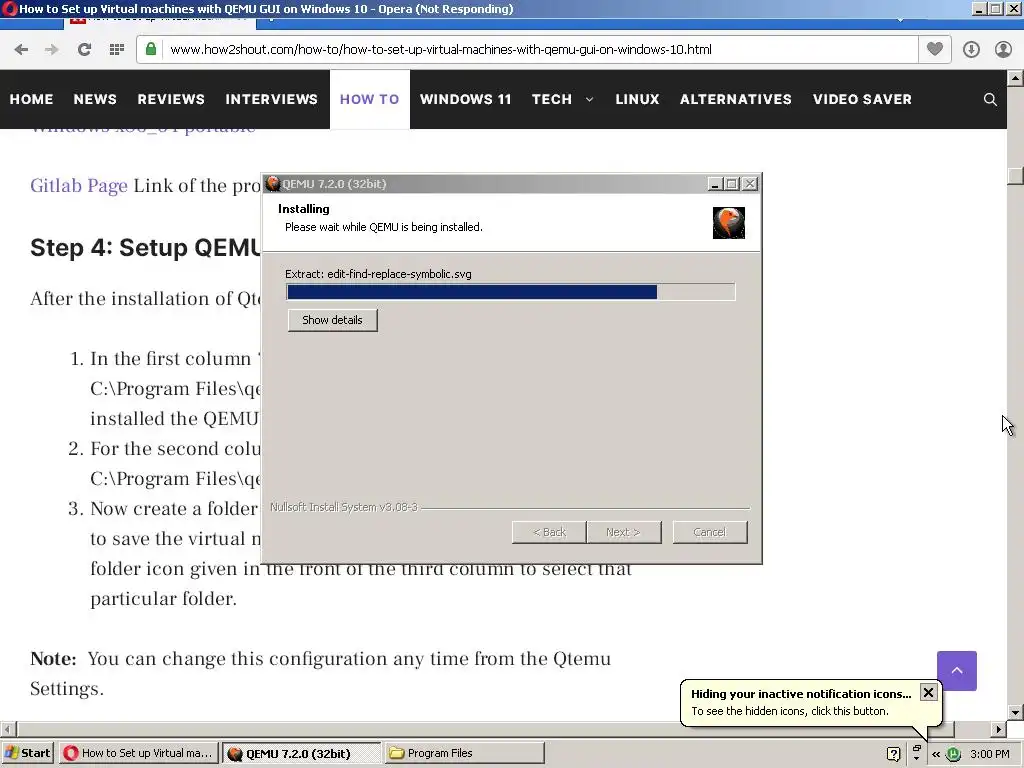The height and width of the screenshot is (768, 1024).
Task: Open WINDOWS 11 nav item
Action: tap(466, 99)
